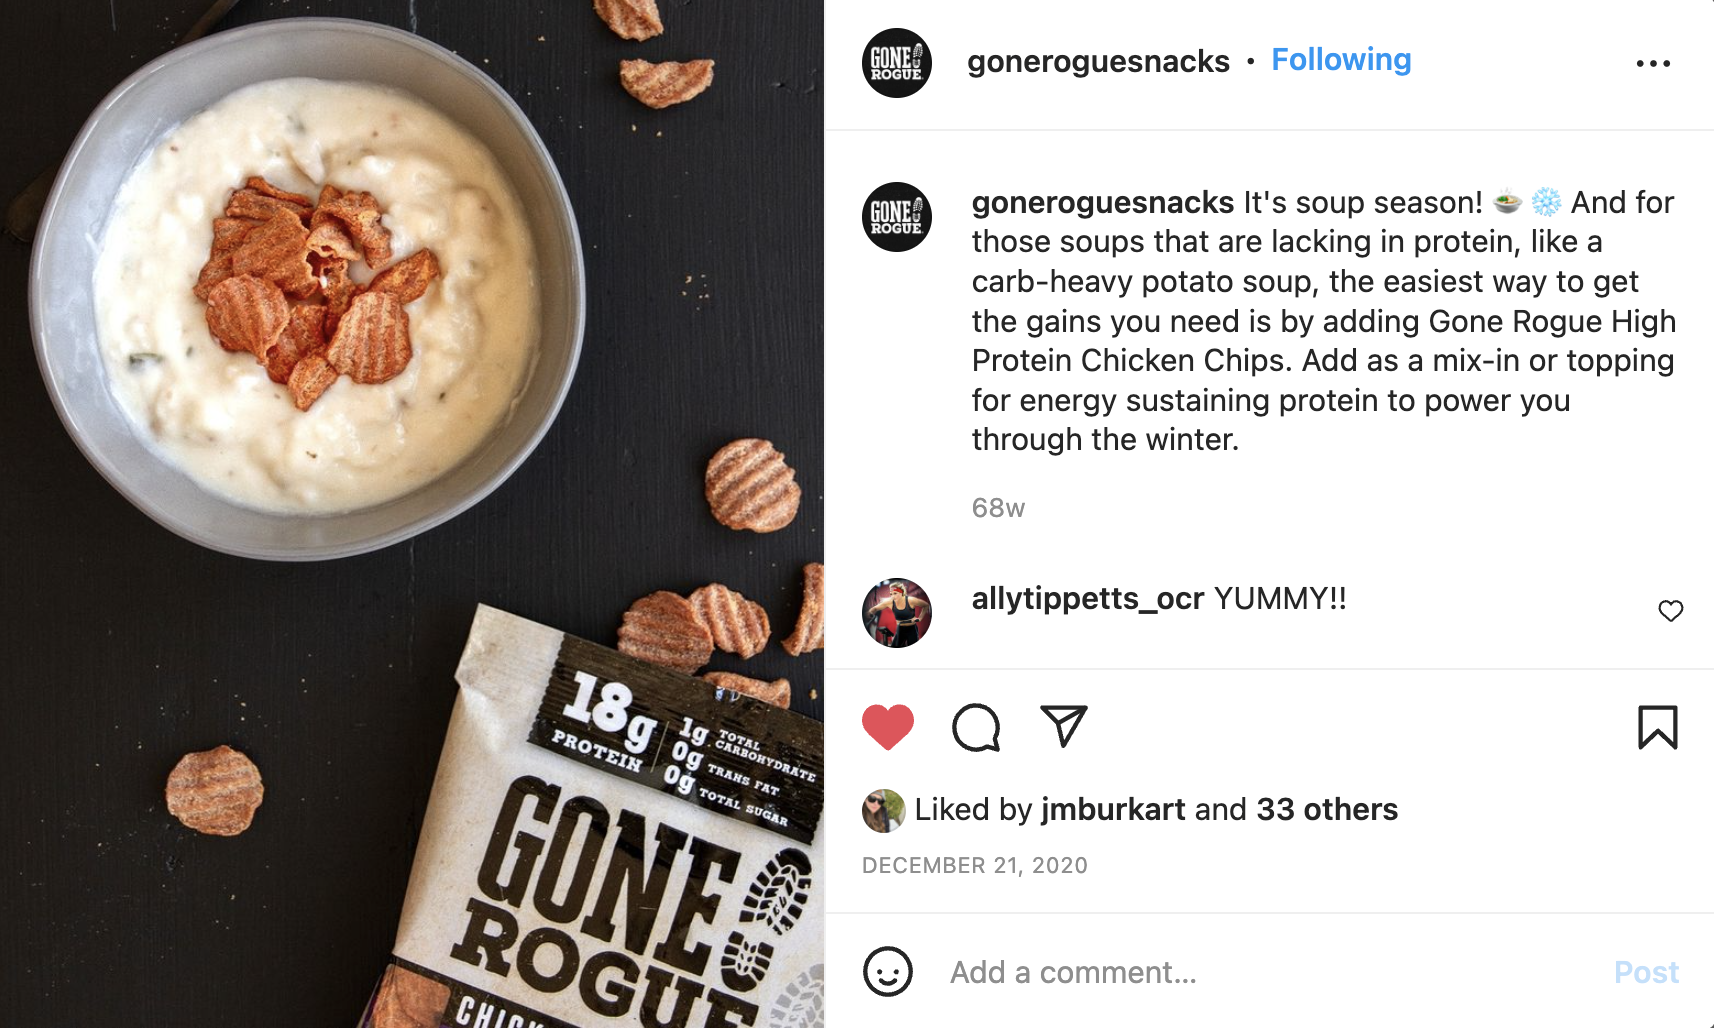Viewport: 1714px width, 1028px height.
Task: Click jmburkart's small avatar beside Liked by
Action: click(x=883, y=811)
